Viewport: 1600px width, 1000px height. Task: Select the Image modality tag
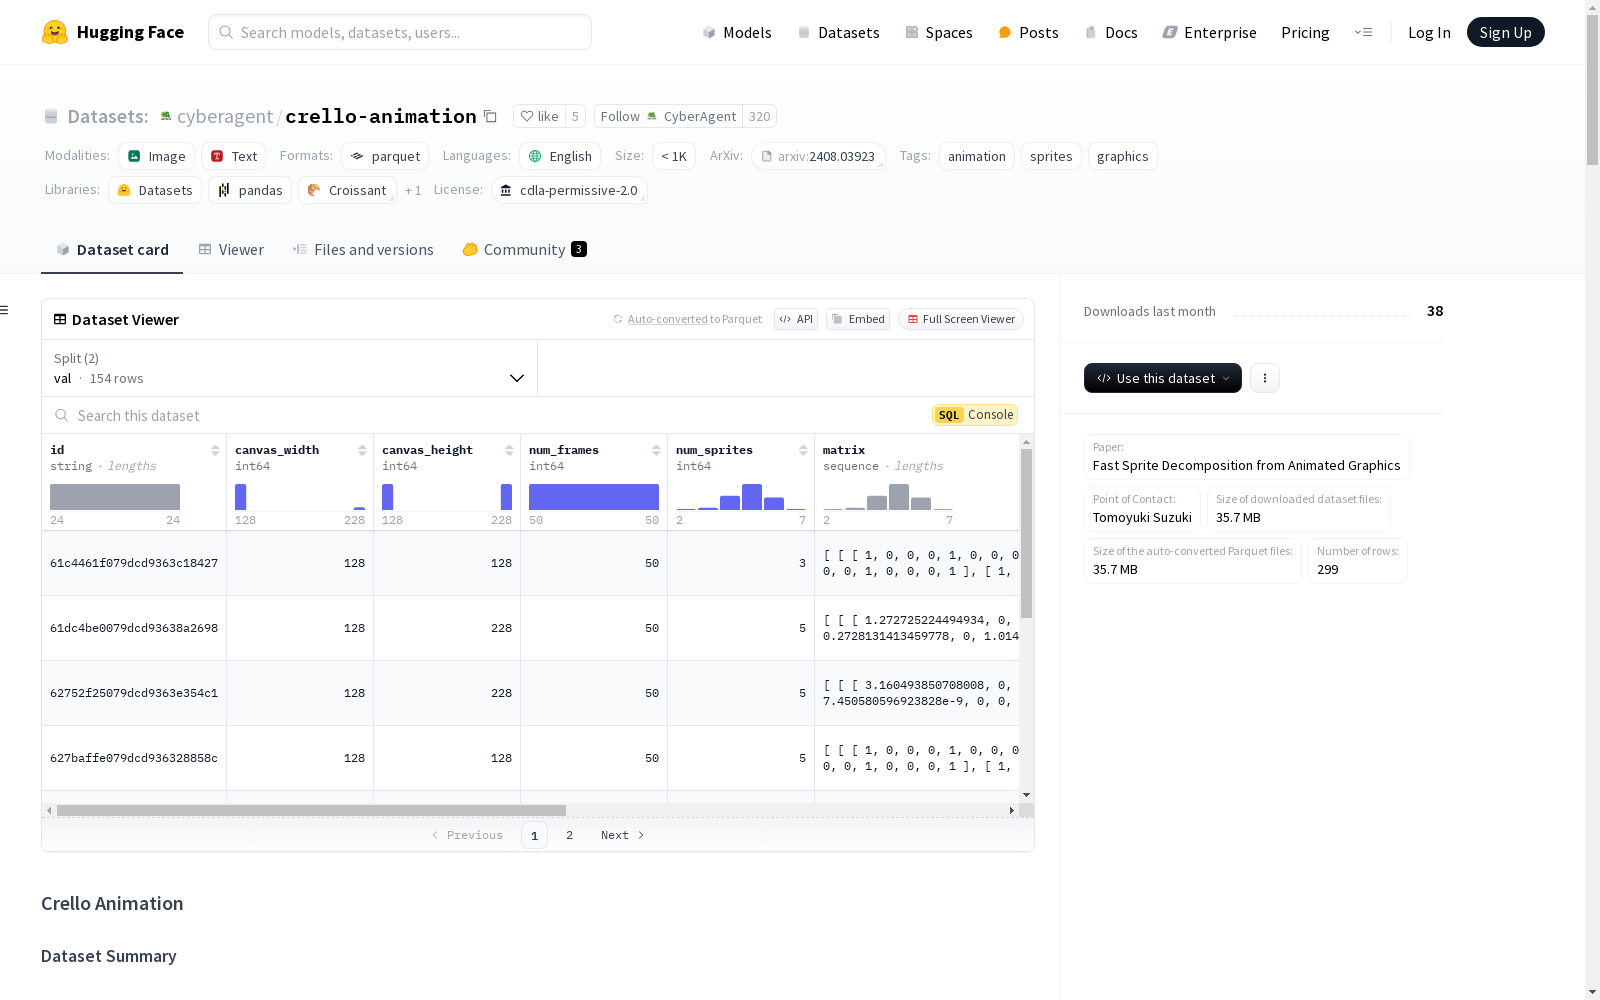pyautogui.click(x=157, y=156)
